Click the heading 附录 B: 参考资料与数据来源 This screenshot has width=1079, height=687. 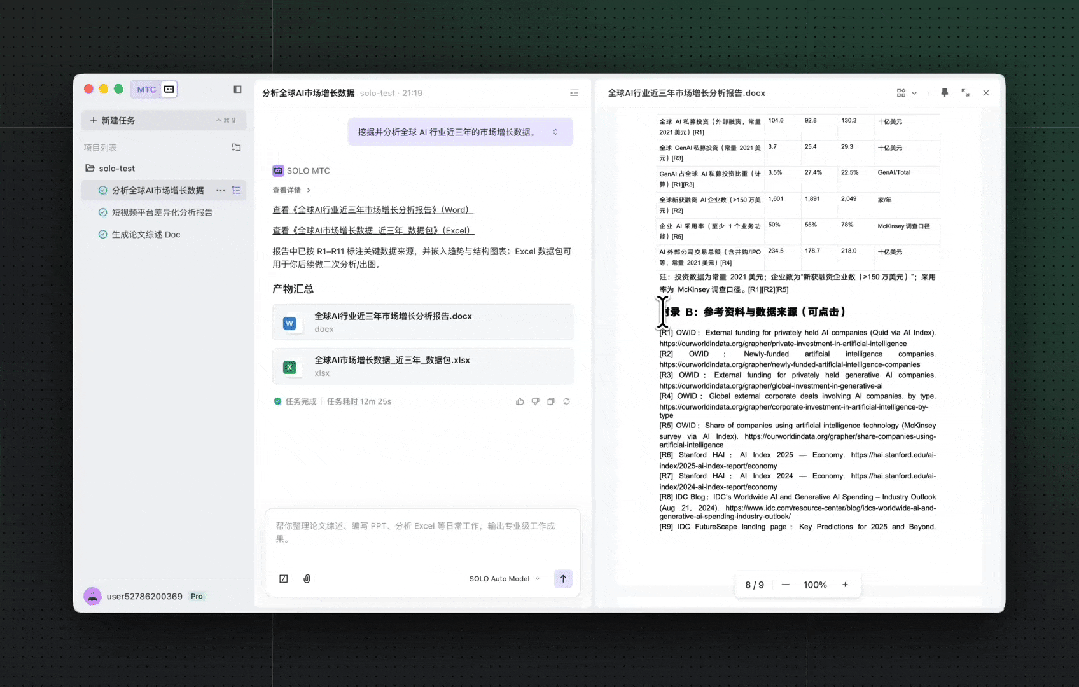pyautogui.click(x=753, y=312)
